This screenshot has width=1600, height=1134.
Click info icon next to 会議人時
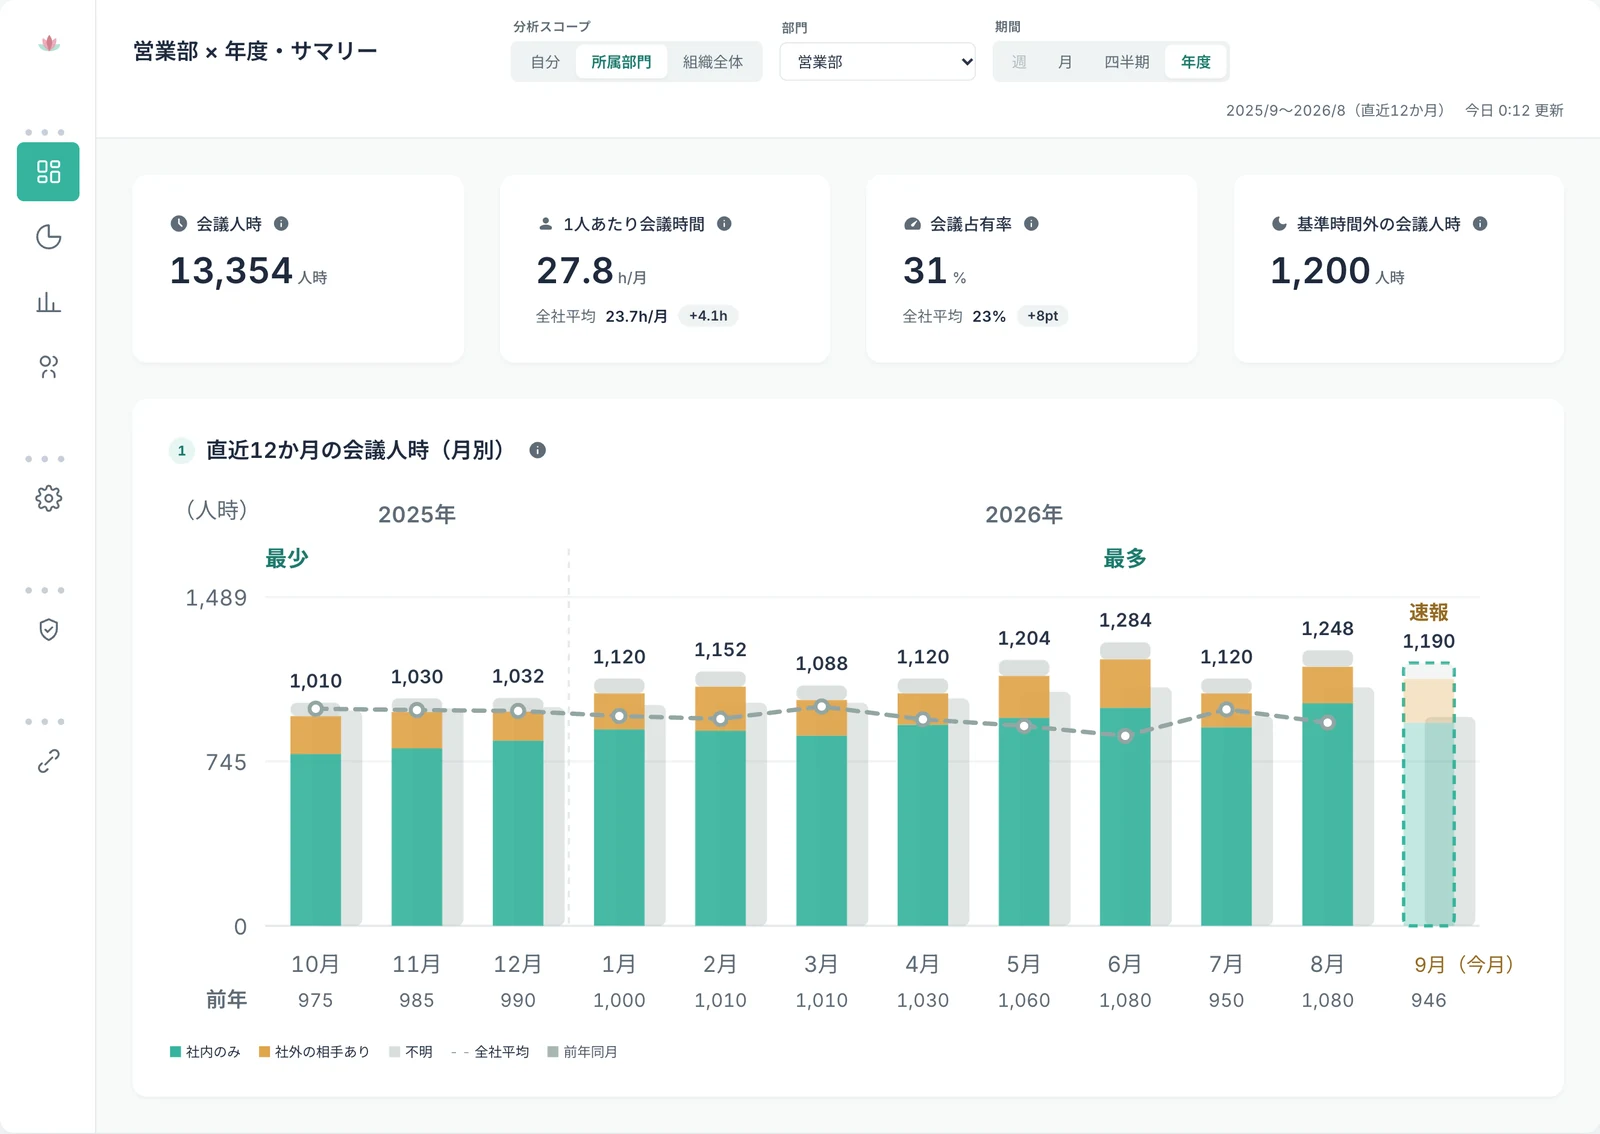[281, 224]
